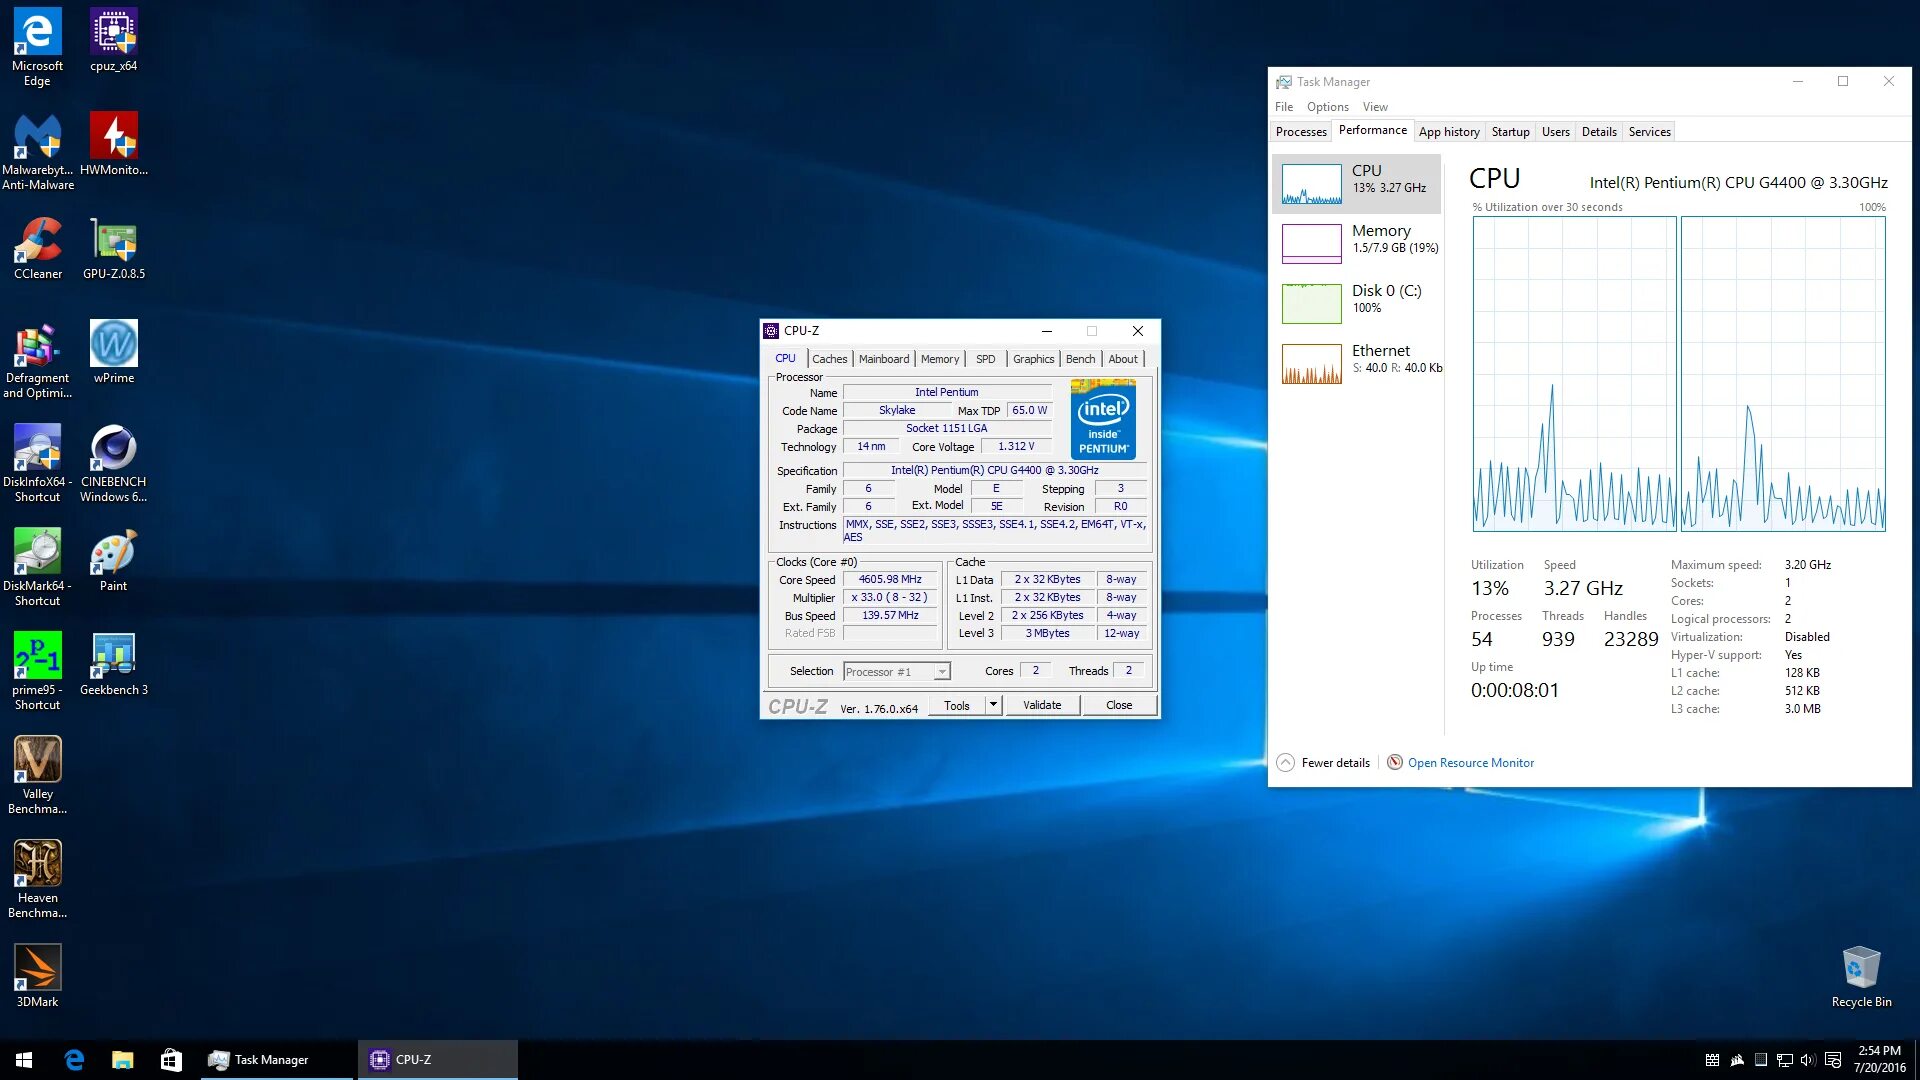
Task: Open the Microsoft Edge desktop shortcut
Action: (x=37, y=47)
